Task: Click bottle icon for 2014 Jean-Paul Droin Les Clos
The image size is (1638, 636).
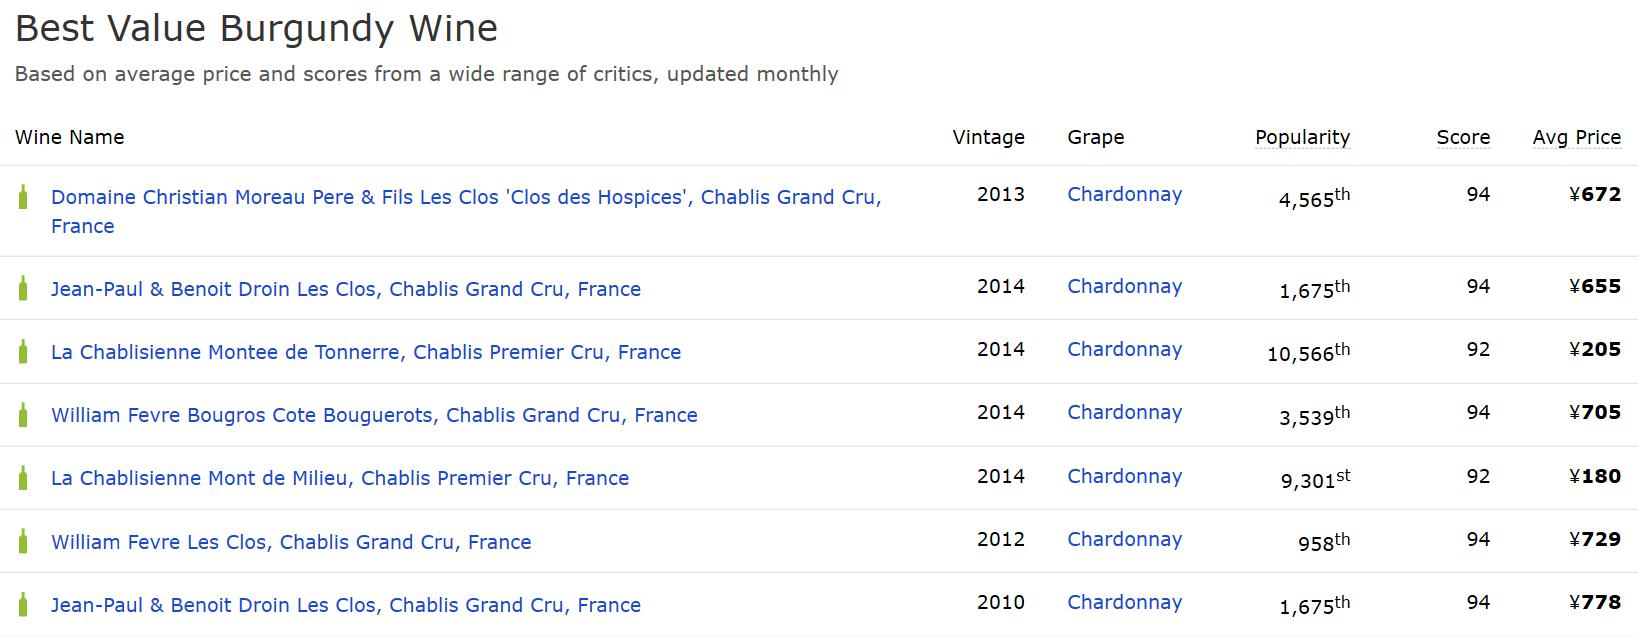Action: (x=23, y=289)
